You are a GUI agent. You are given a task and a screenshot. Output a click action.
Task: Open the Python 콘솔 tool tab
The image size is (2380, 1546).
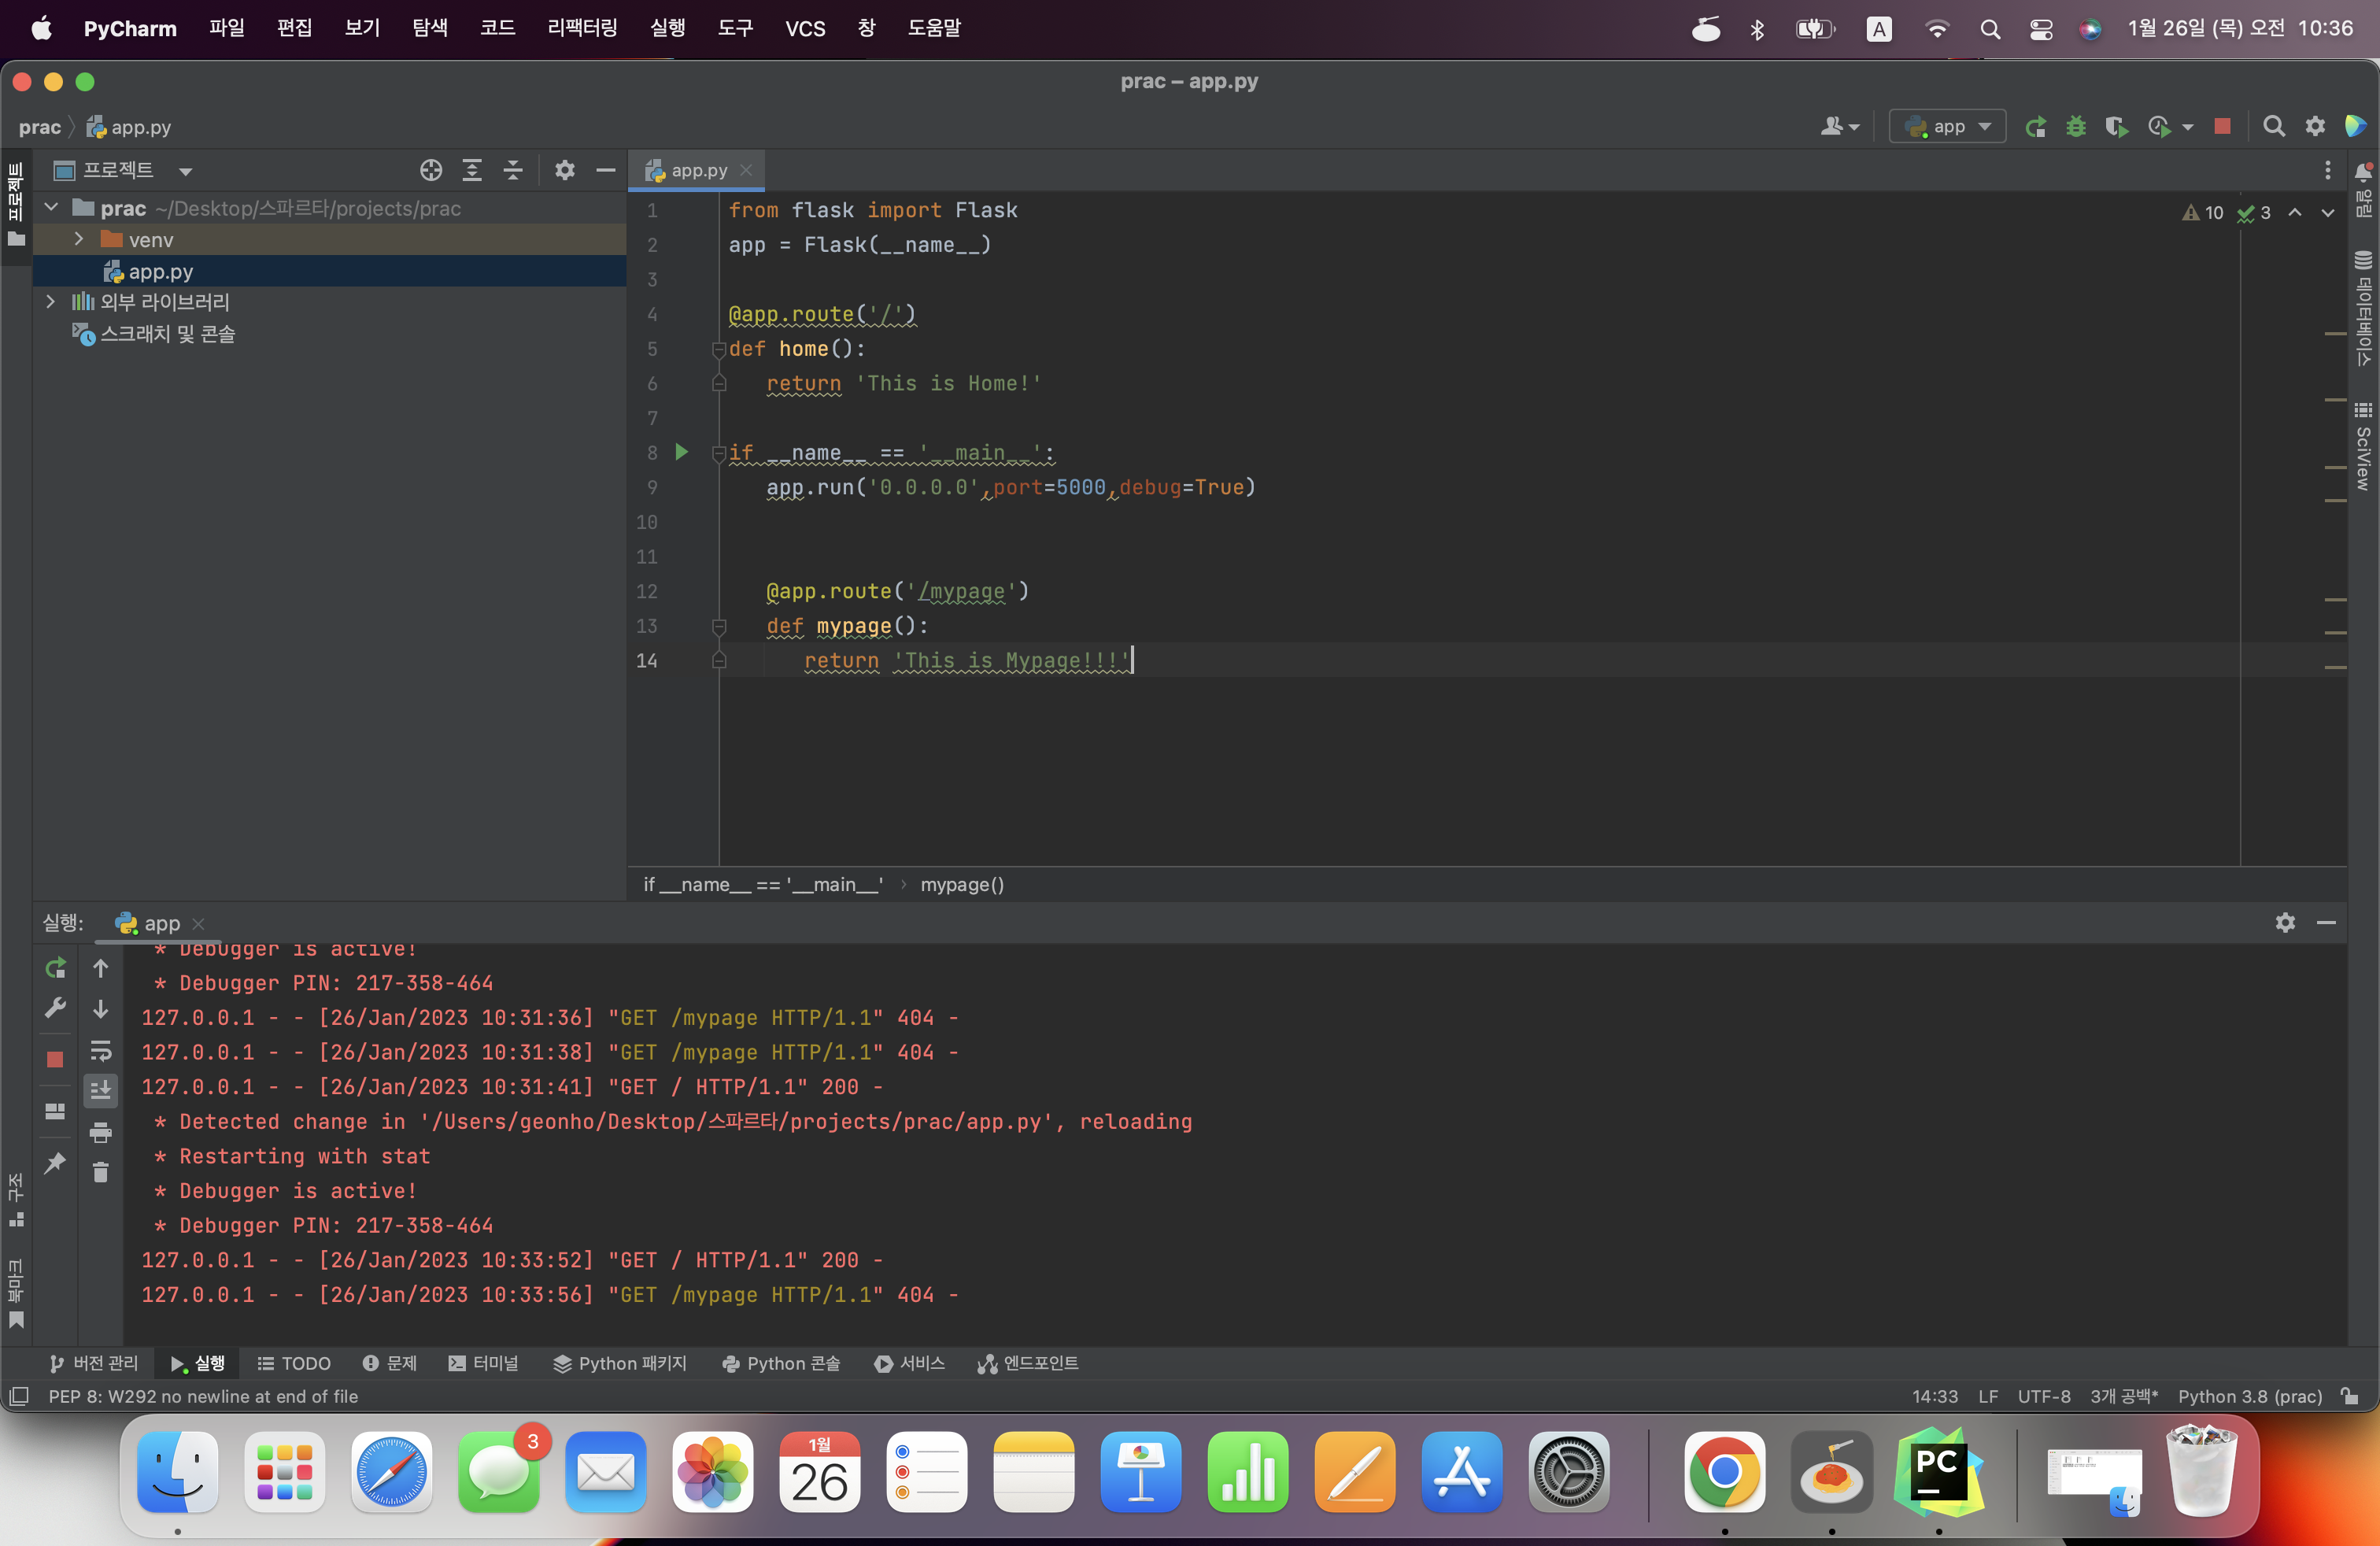point(781,1363)
